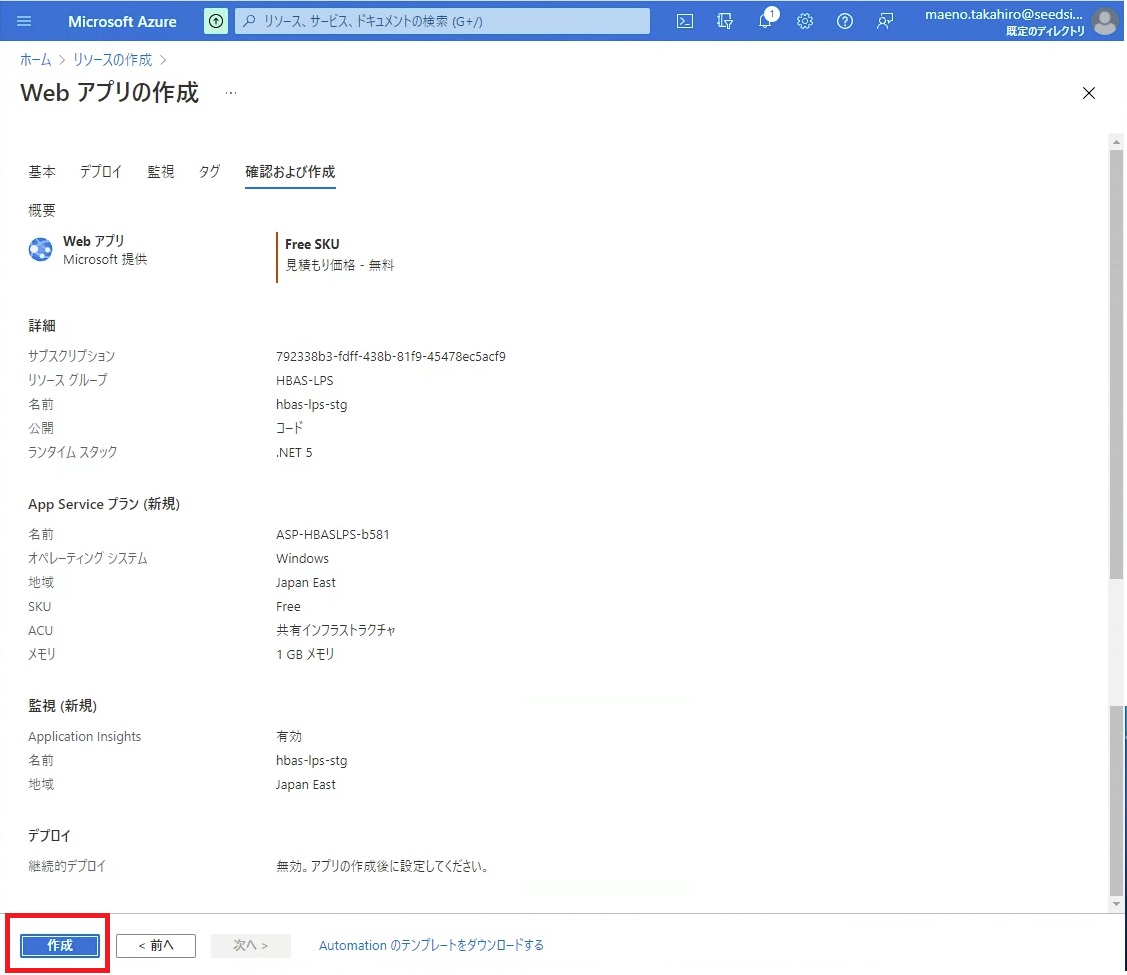This screenshot has width=1127, height=975.
Task: Open the ellipsis menu beside the page title
Action: (231, 93)
